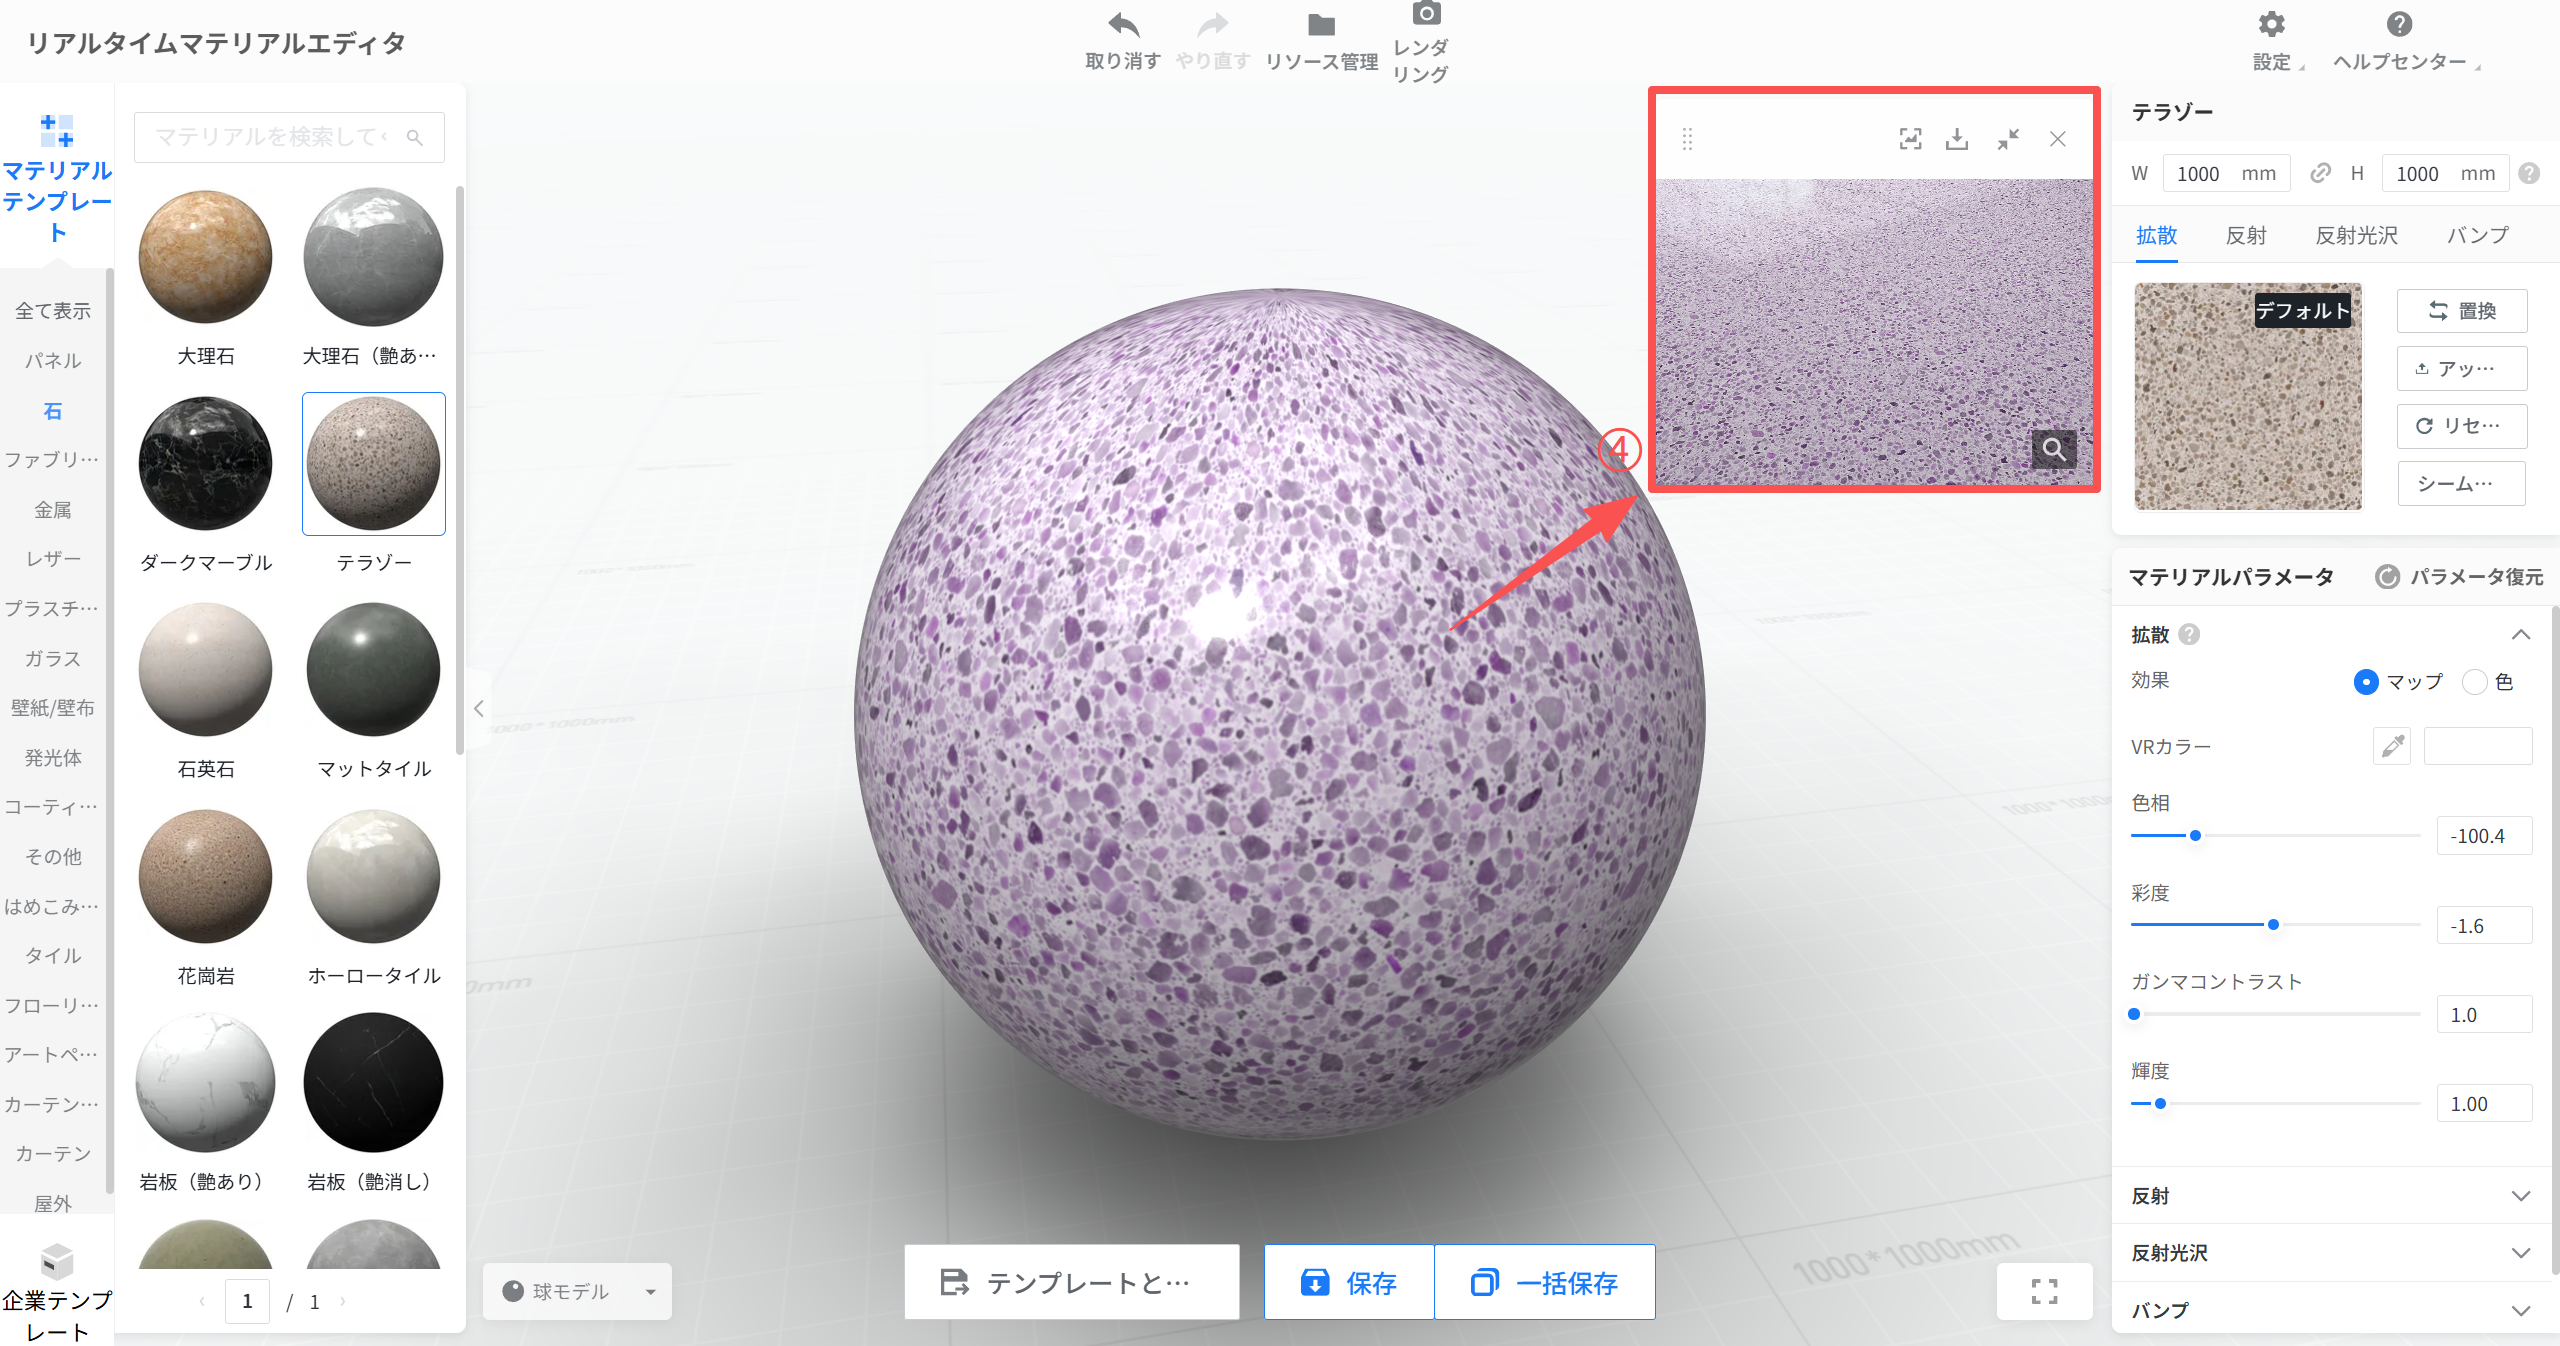This screenshot has width=2560, height=1346.
Task: Select 色 effect radio button
Action: tap(2474, 682)
